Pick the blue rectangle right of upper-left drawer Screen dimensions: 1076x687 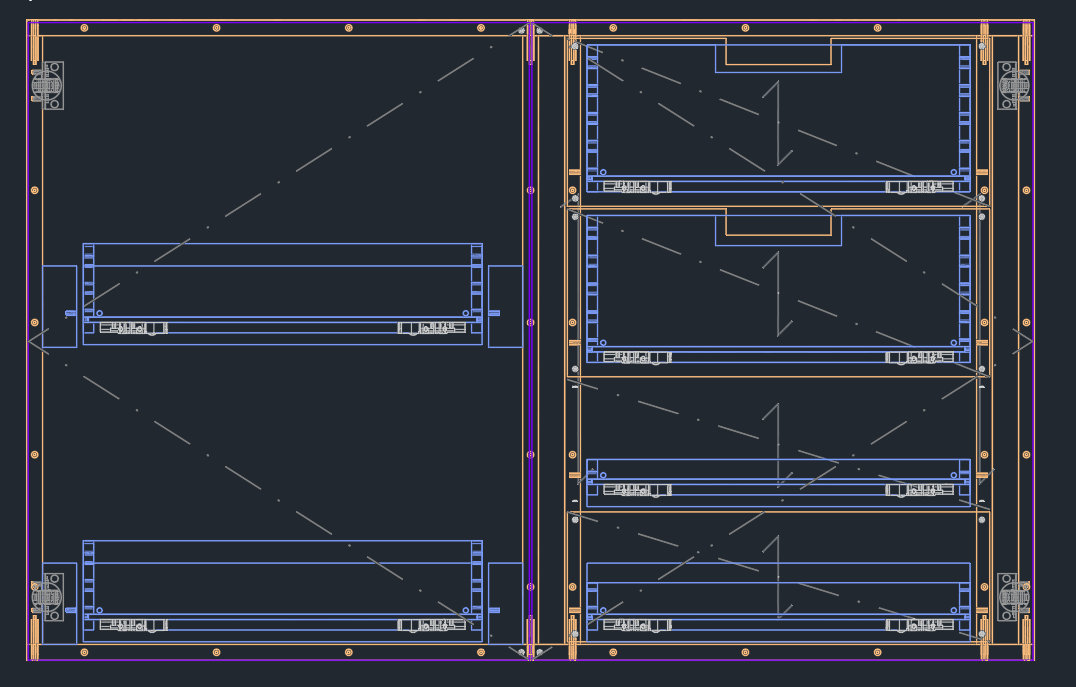click(505, 306)
